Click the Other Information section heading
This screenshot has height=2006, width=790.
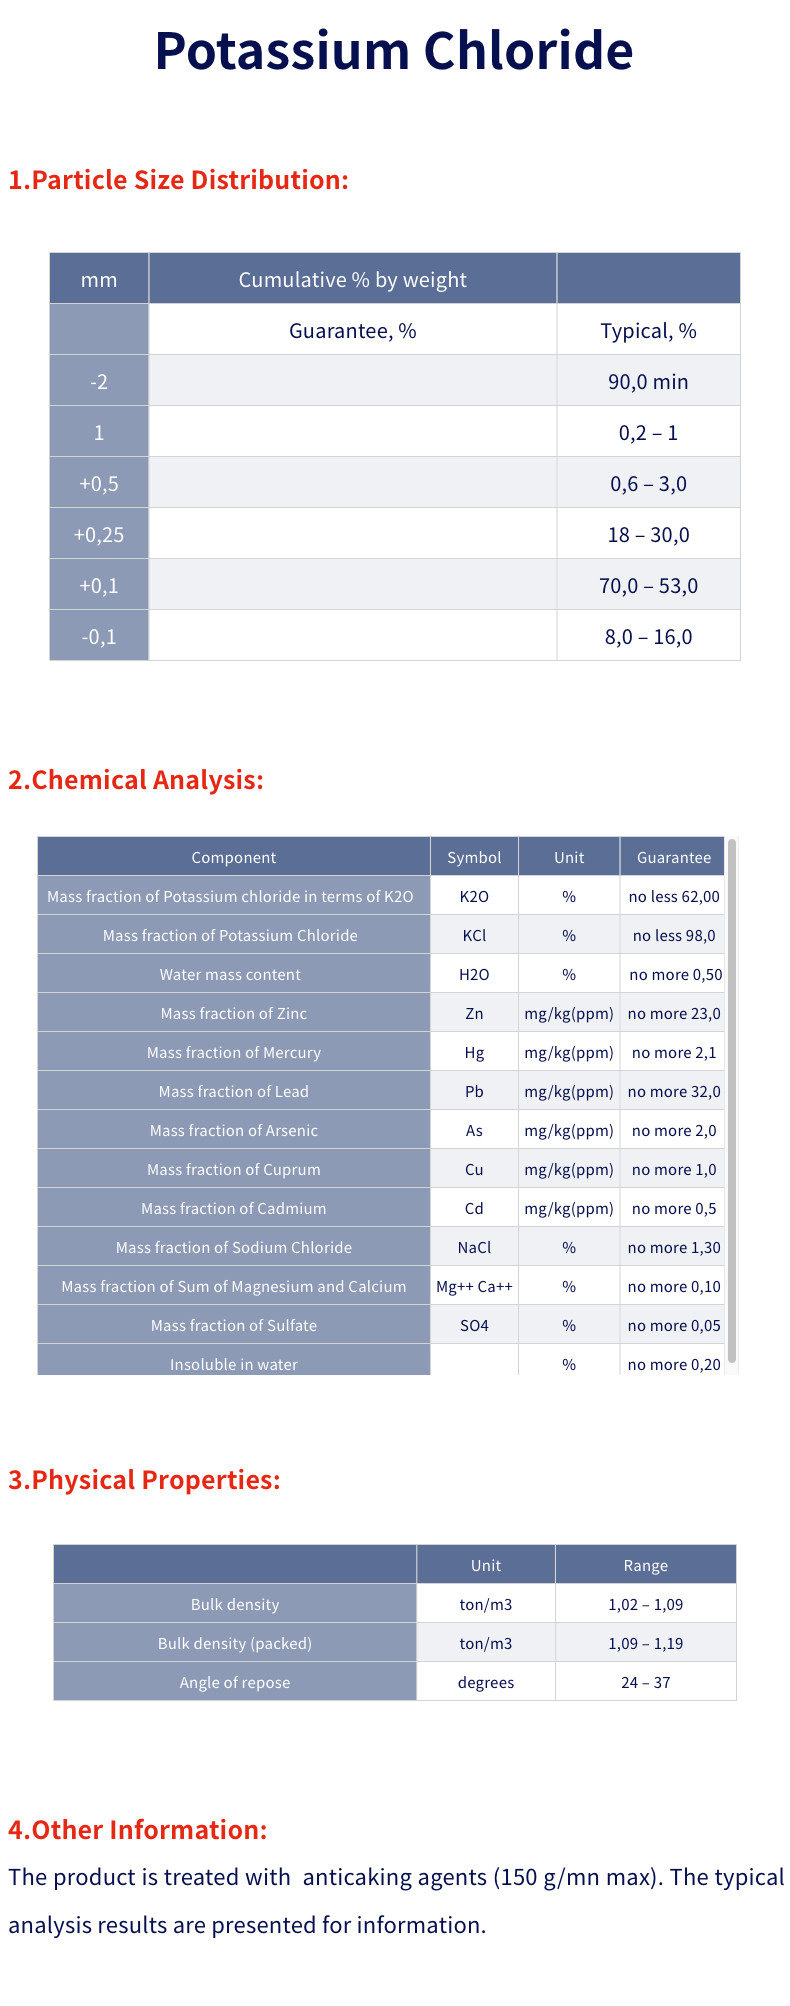point(138,1830)
